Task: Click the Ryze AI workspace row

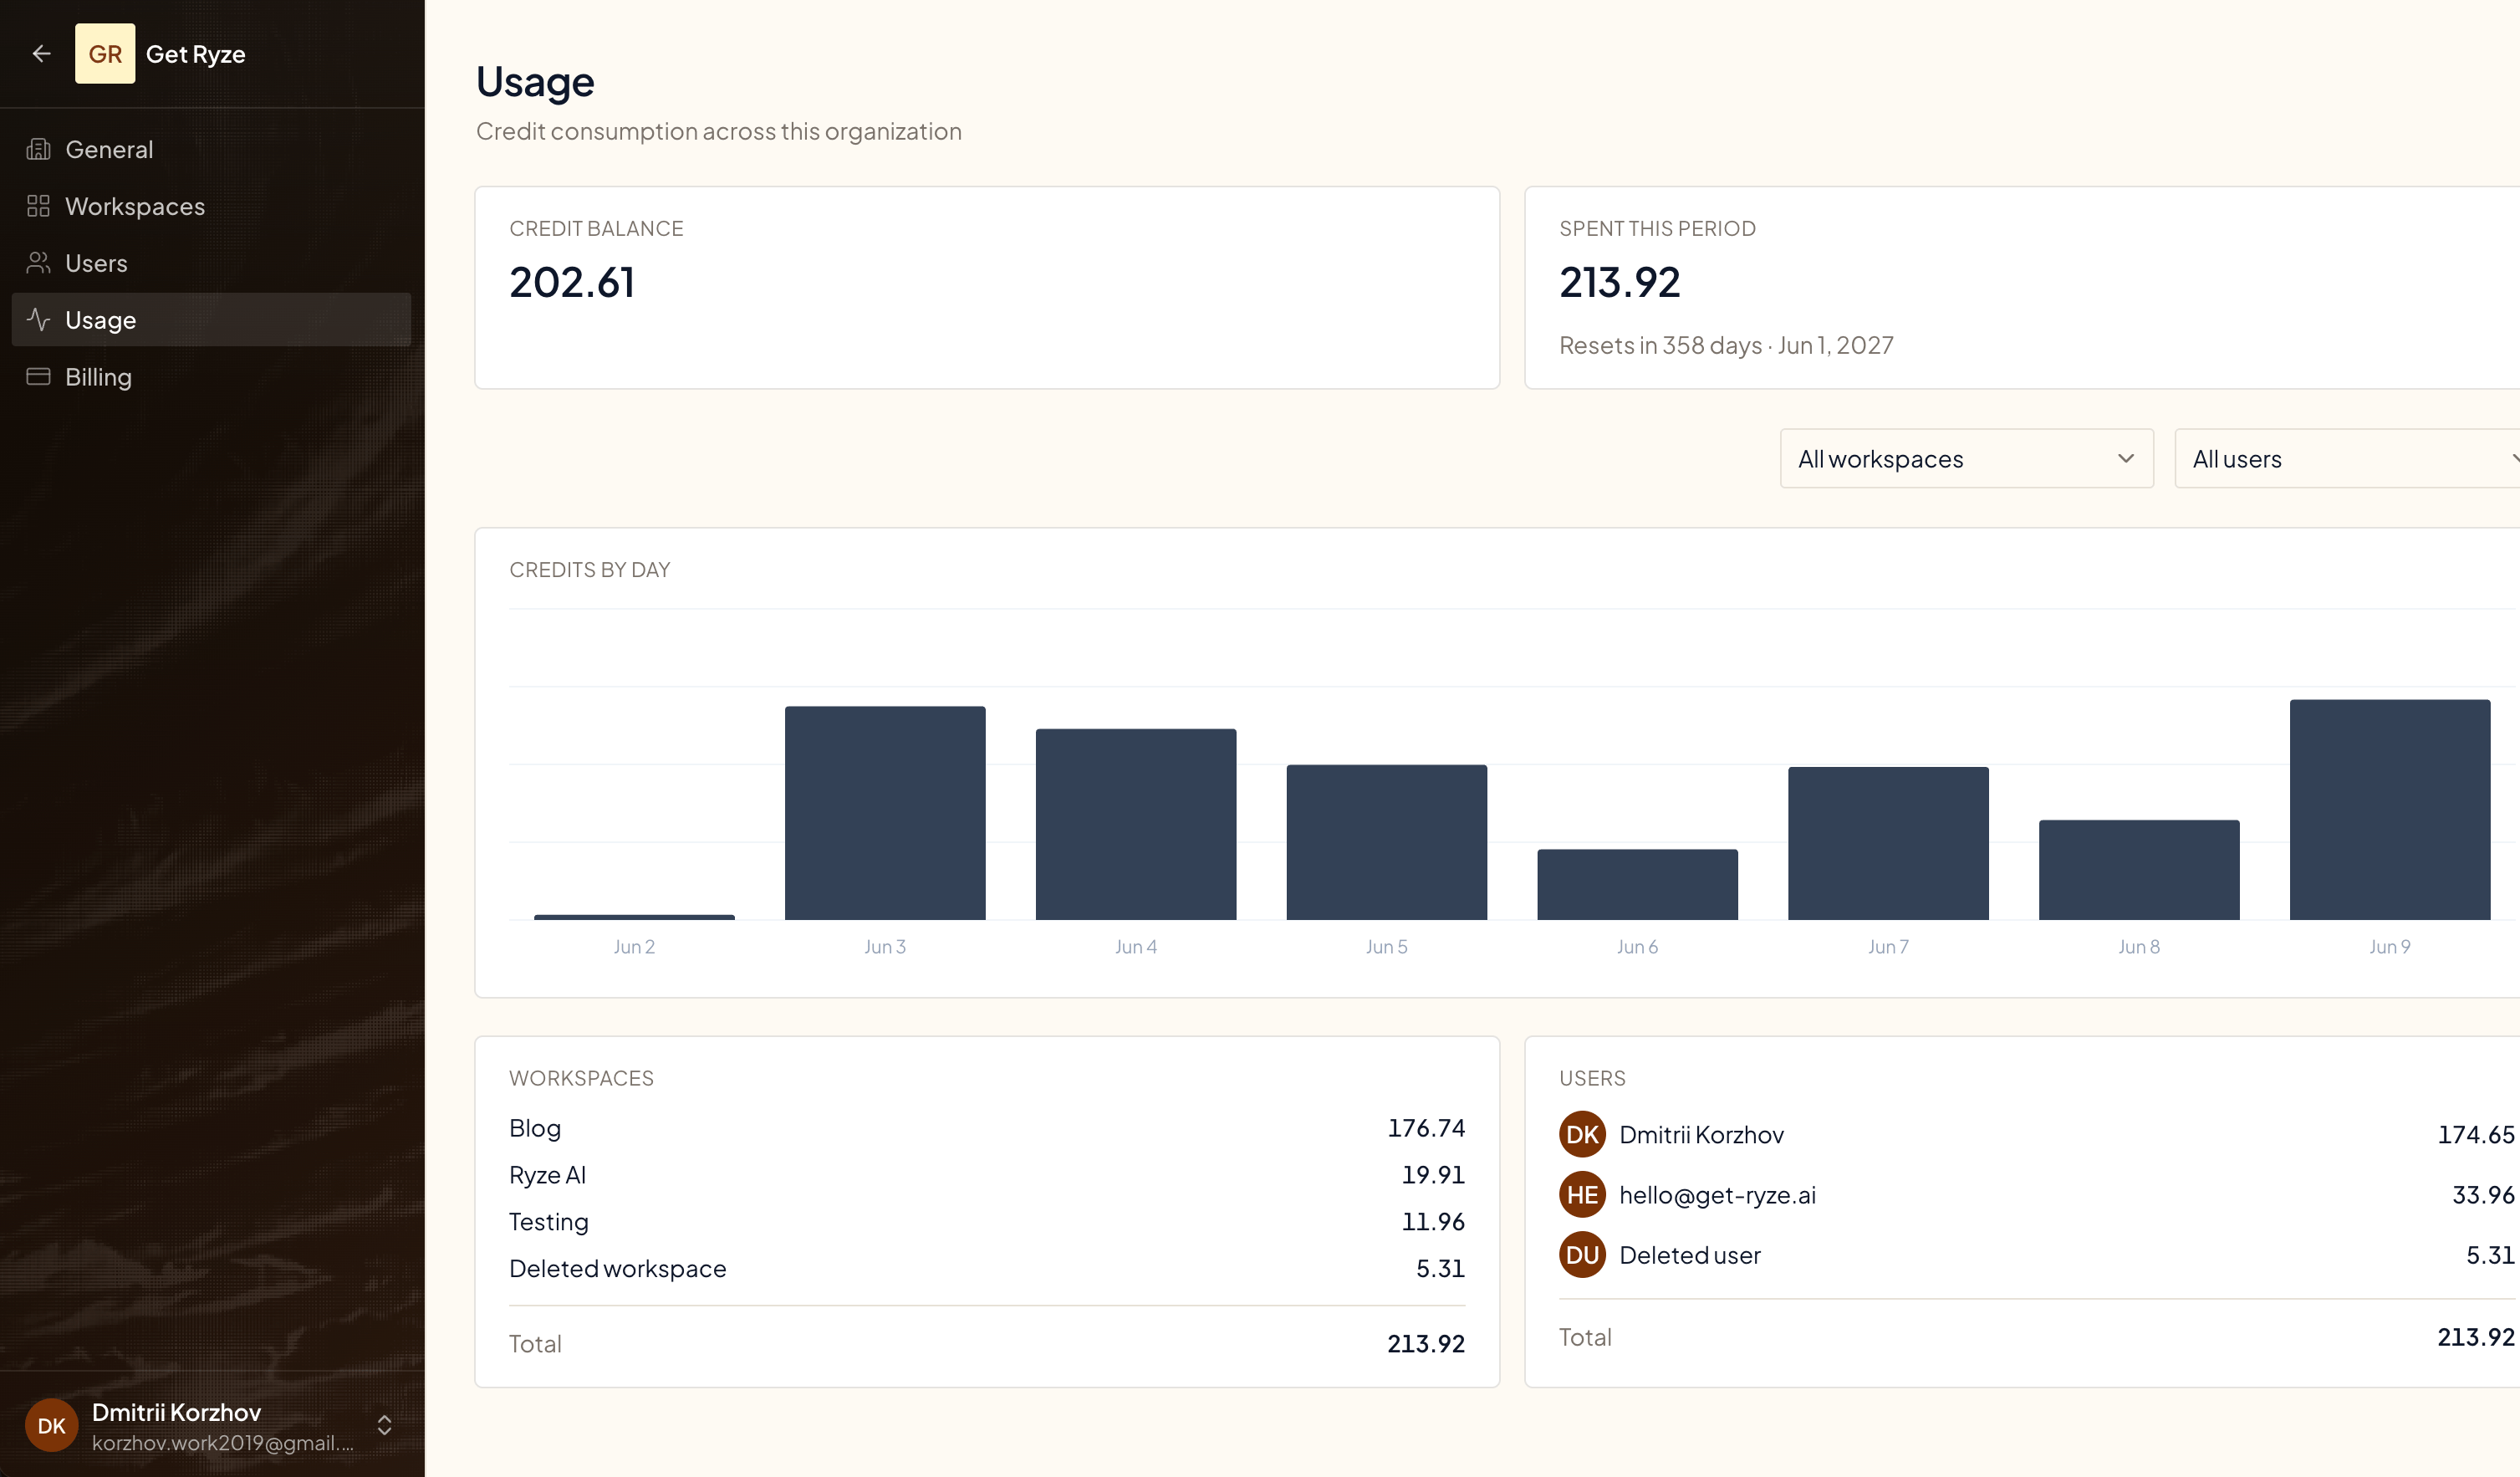Action: coord(987,1175)
